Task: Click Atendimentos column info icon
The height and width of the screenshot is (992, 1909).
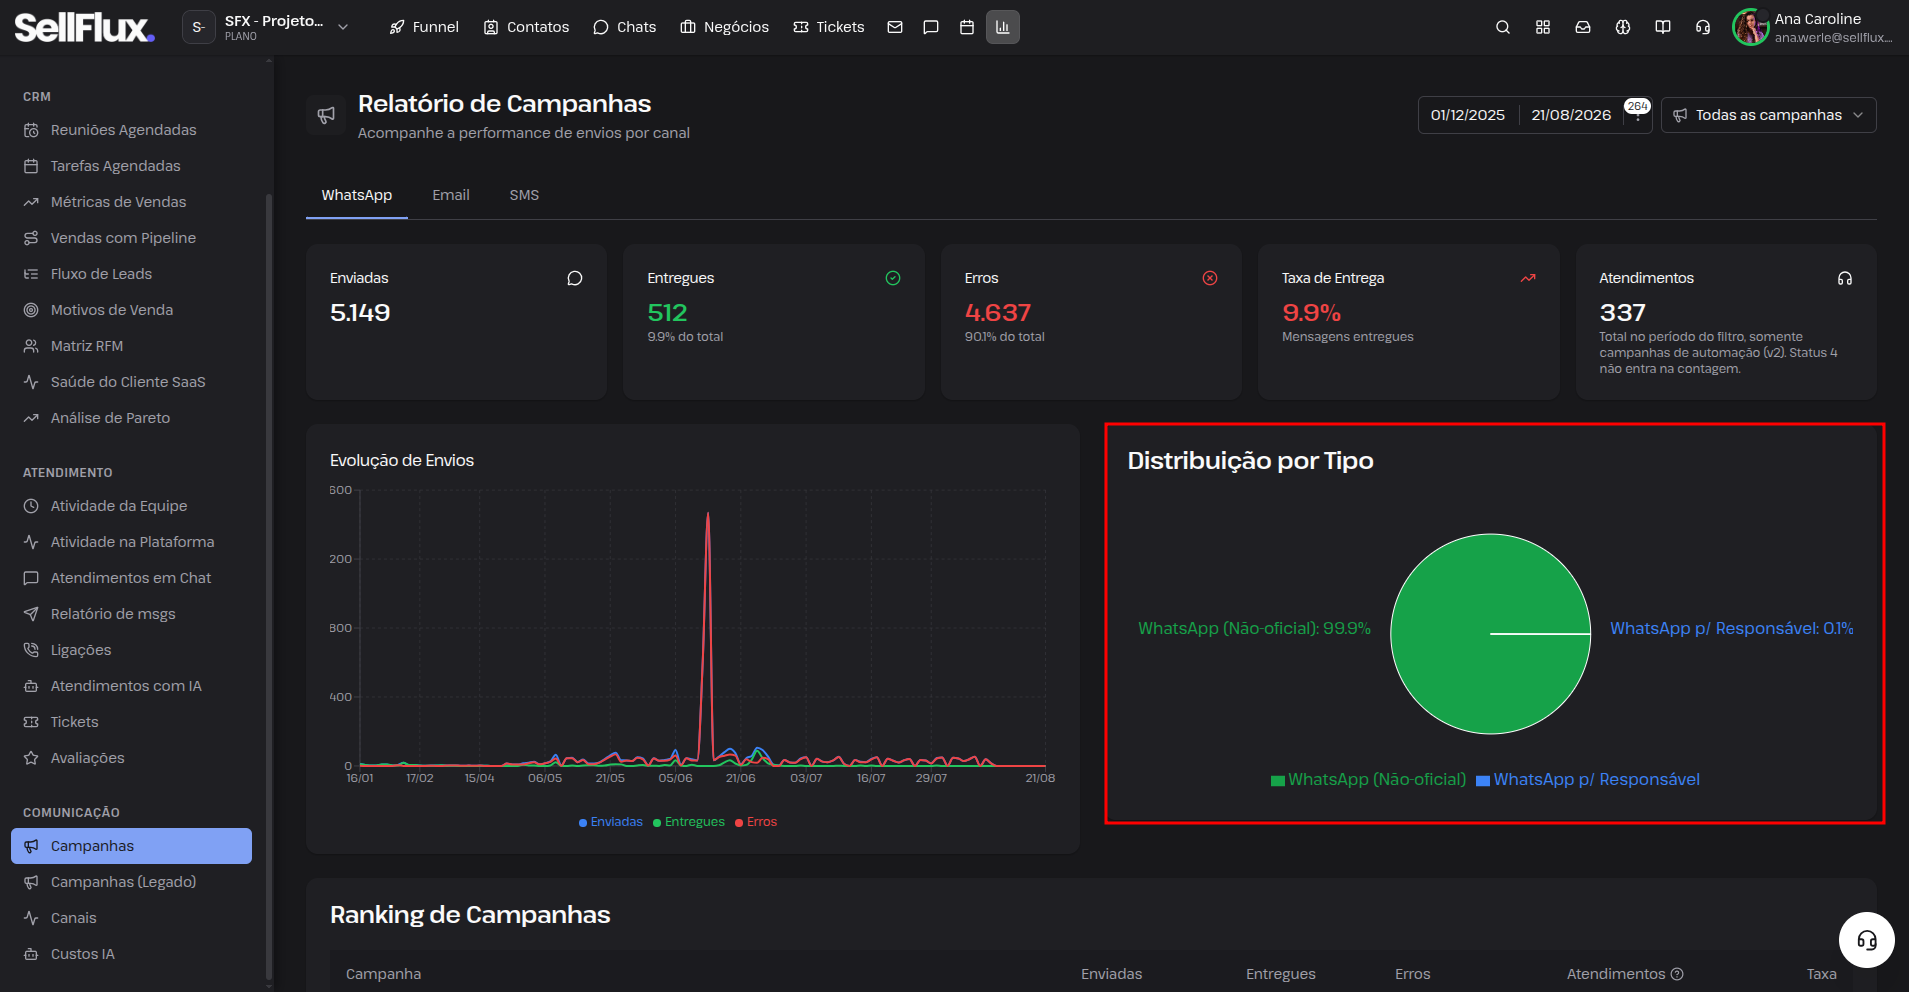Action: coord(1678,974)
